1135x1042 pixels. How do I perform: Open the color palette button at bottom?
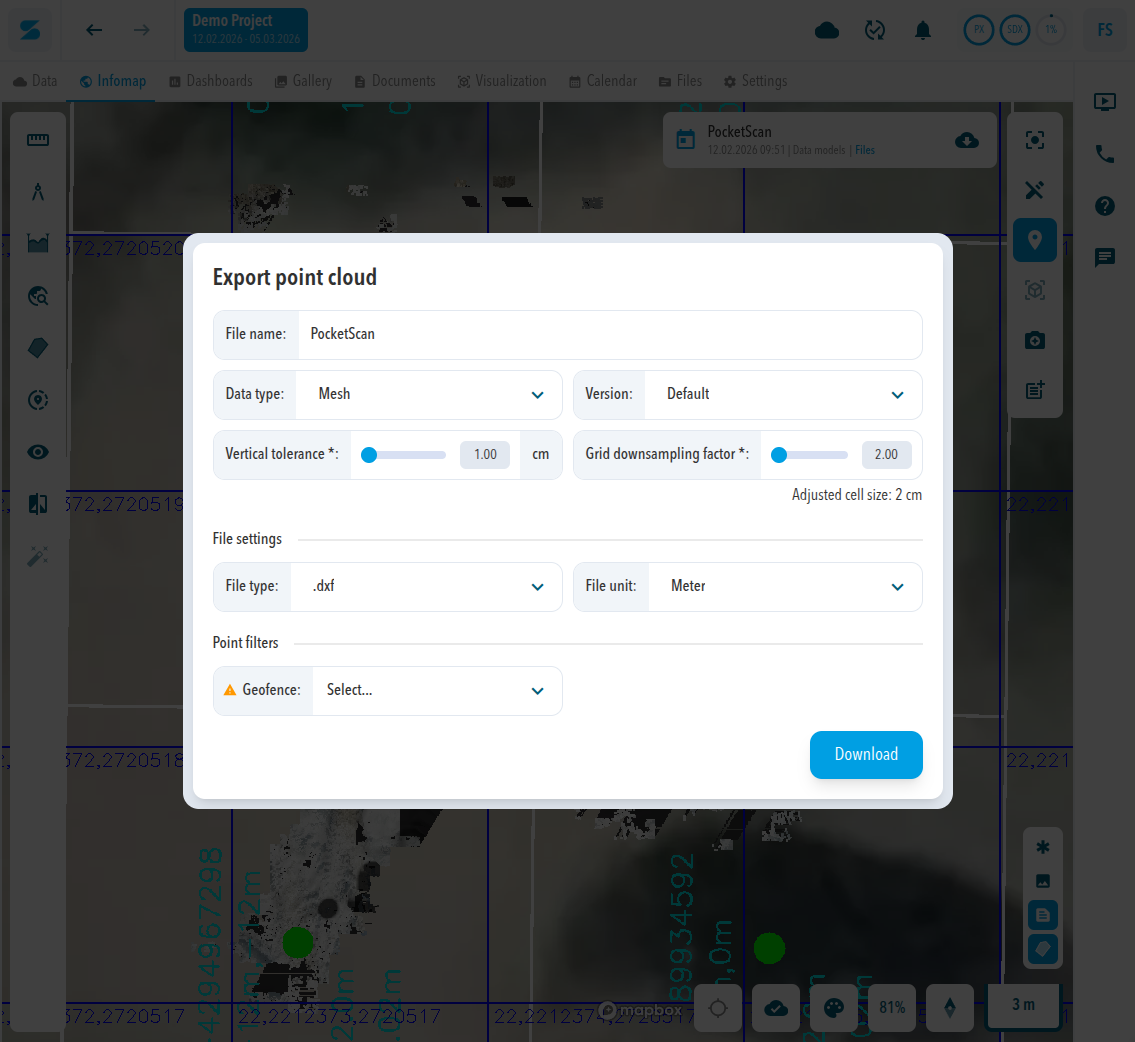[x=834, y=1008]
